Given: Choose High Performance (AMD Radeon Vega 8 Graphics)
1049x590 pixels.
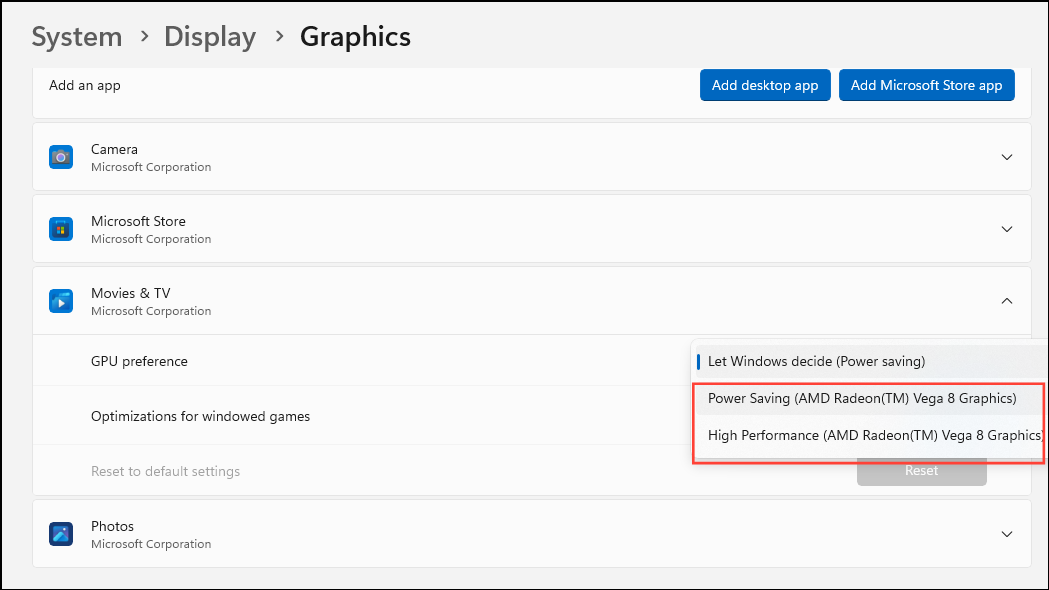Looking at the screenshot, I should coord(870,435).
